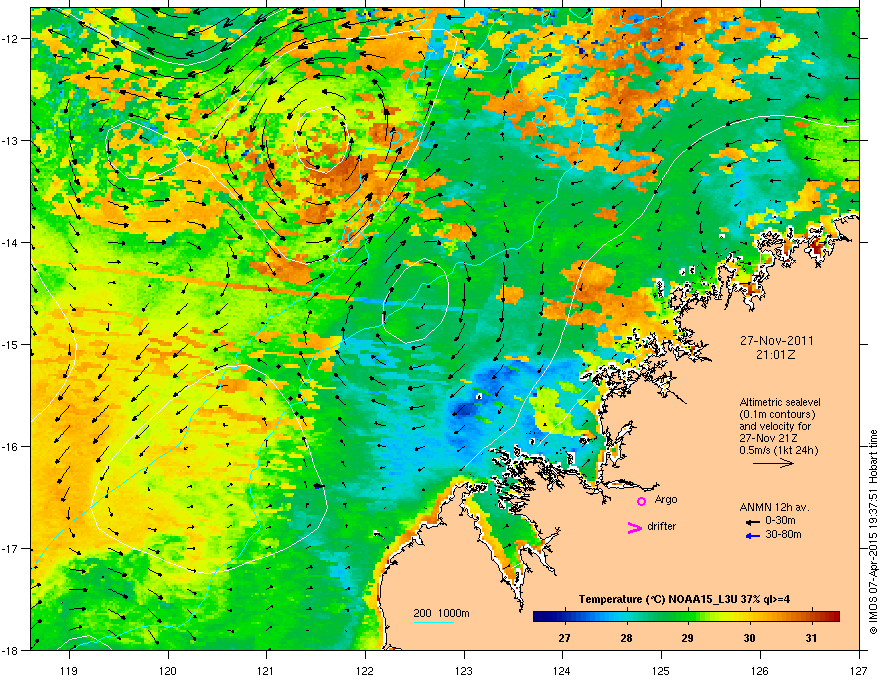This screenshot has height=680, width=880.
Task: Click the latitude axis label -18
Action: click(x=12, y=650)
